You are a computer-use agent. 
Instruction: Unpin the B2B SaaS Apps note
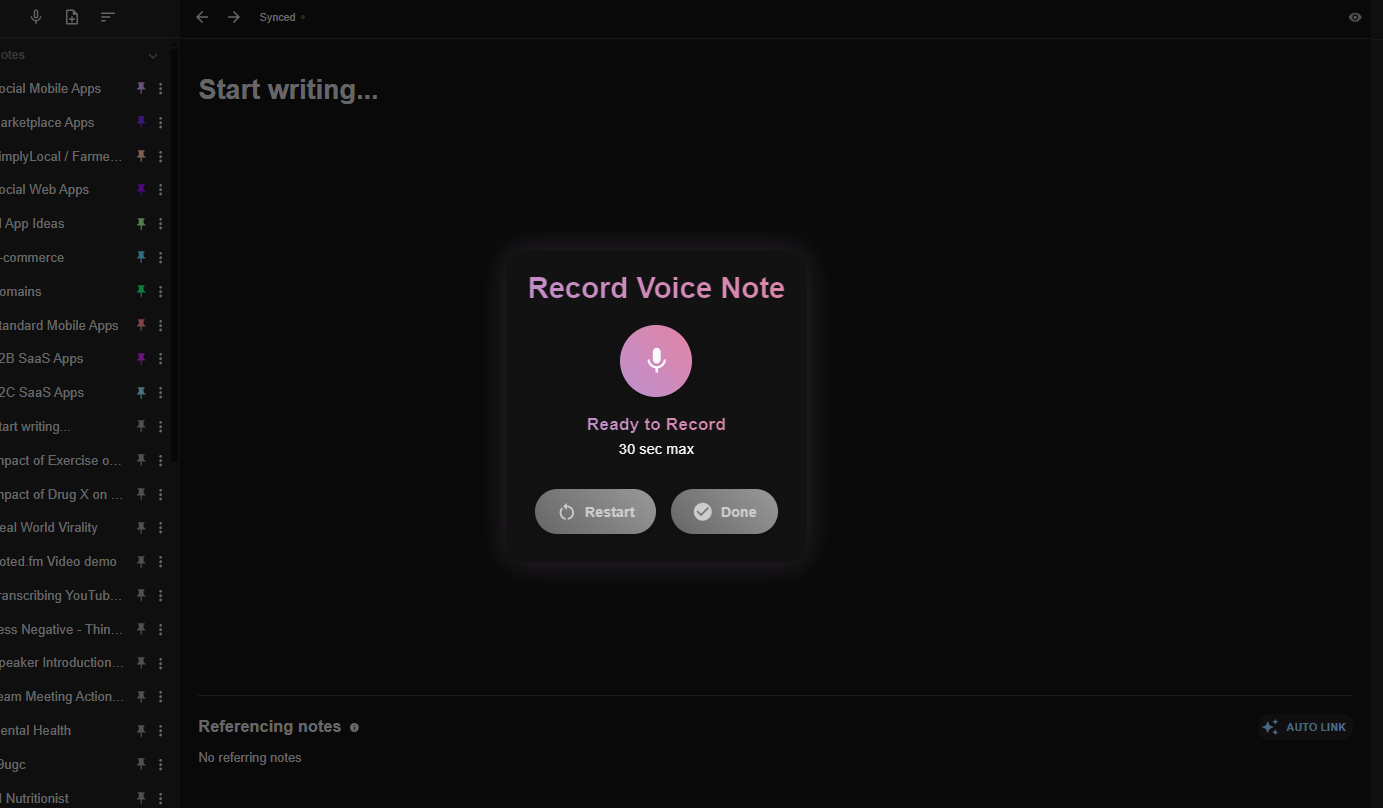pos(141,358)
